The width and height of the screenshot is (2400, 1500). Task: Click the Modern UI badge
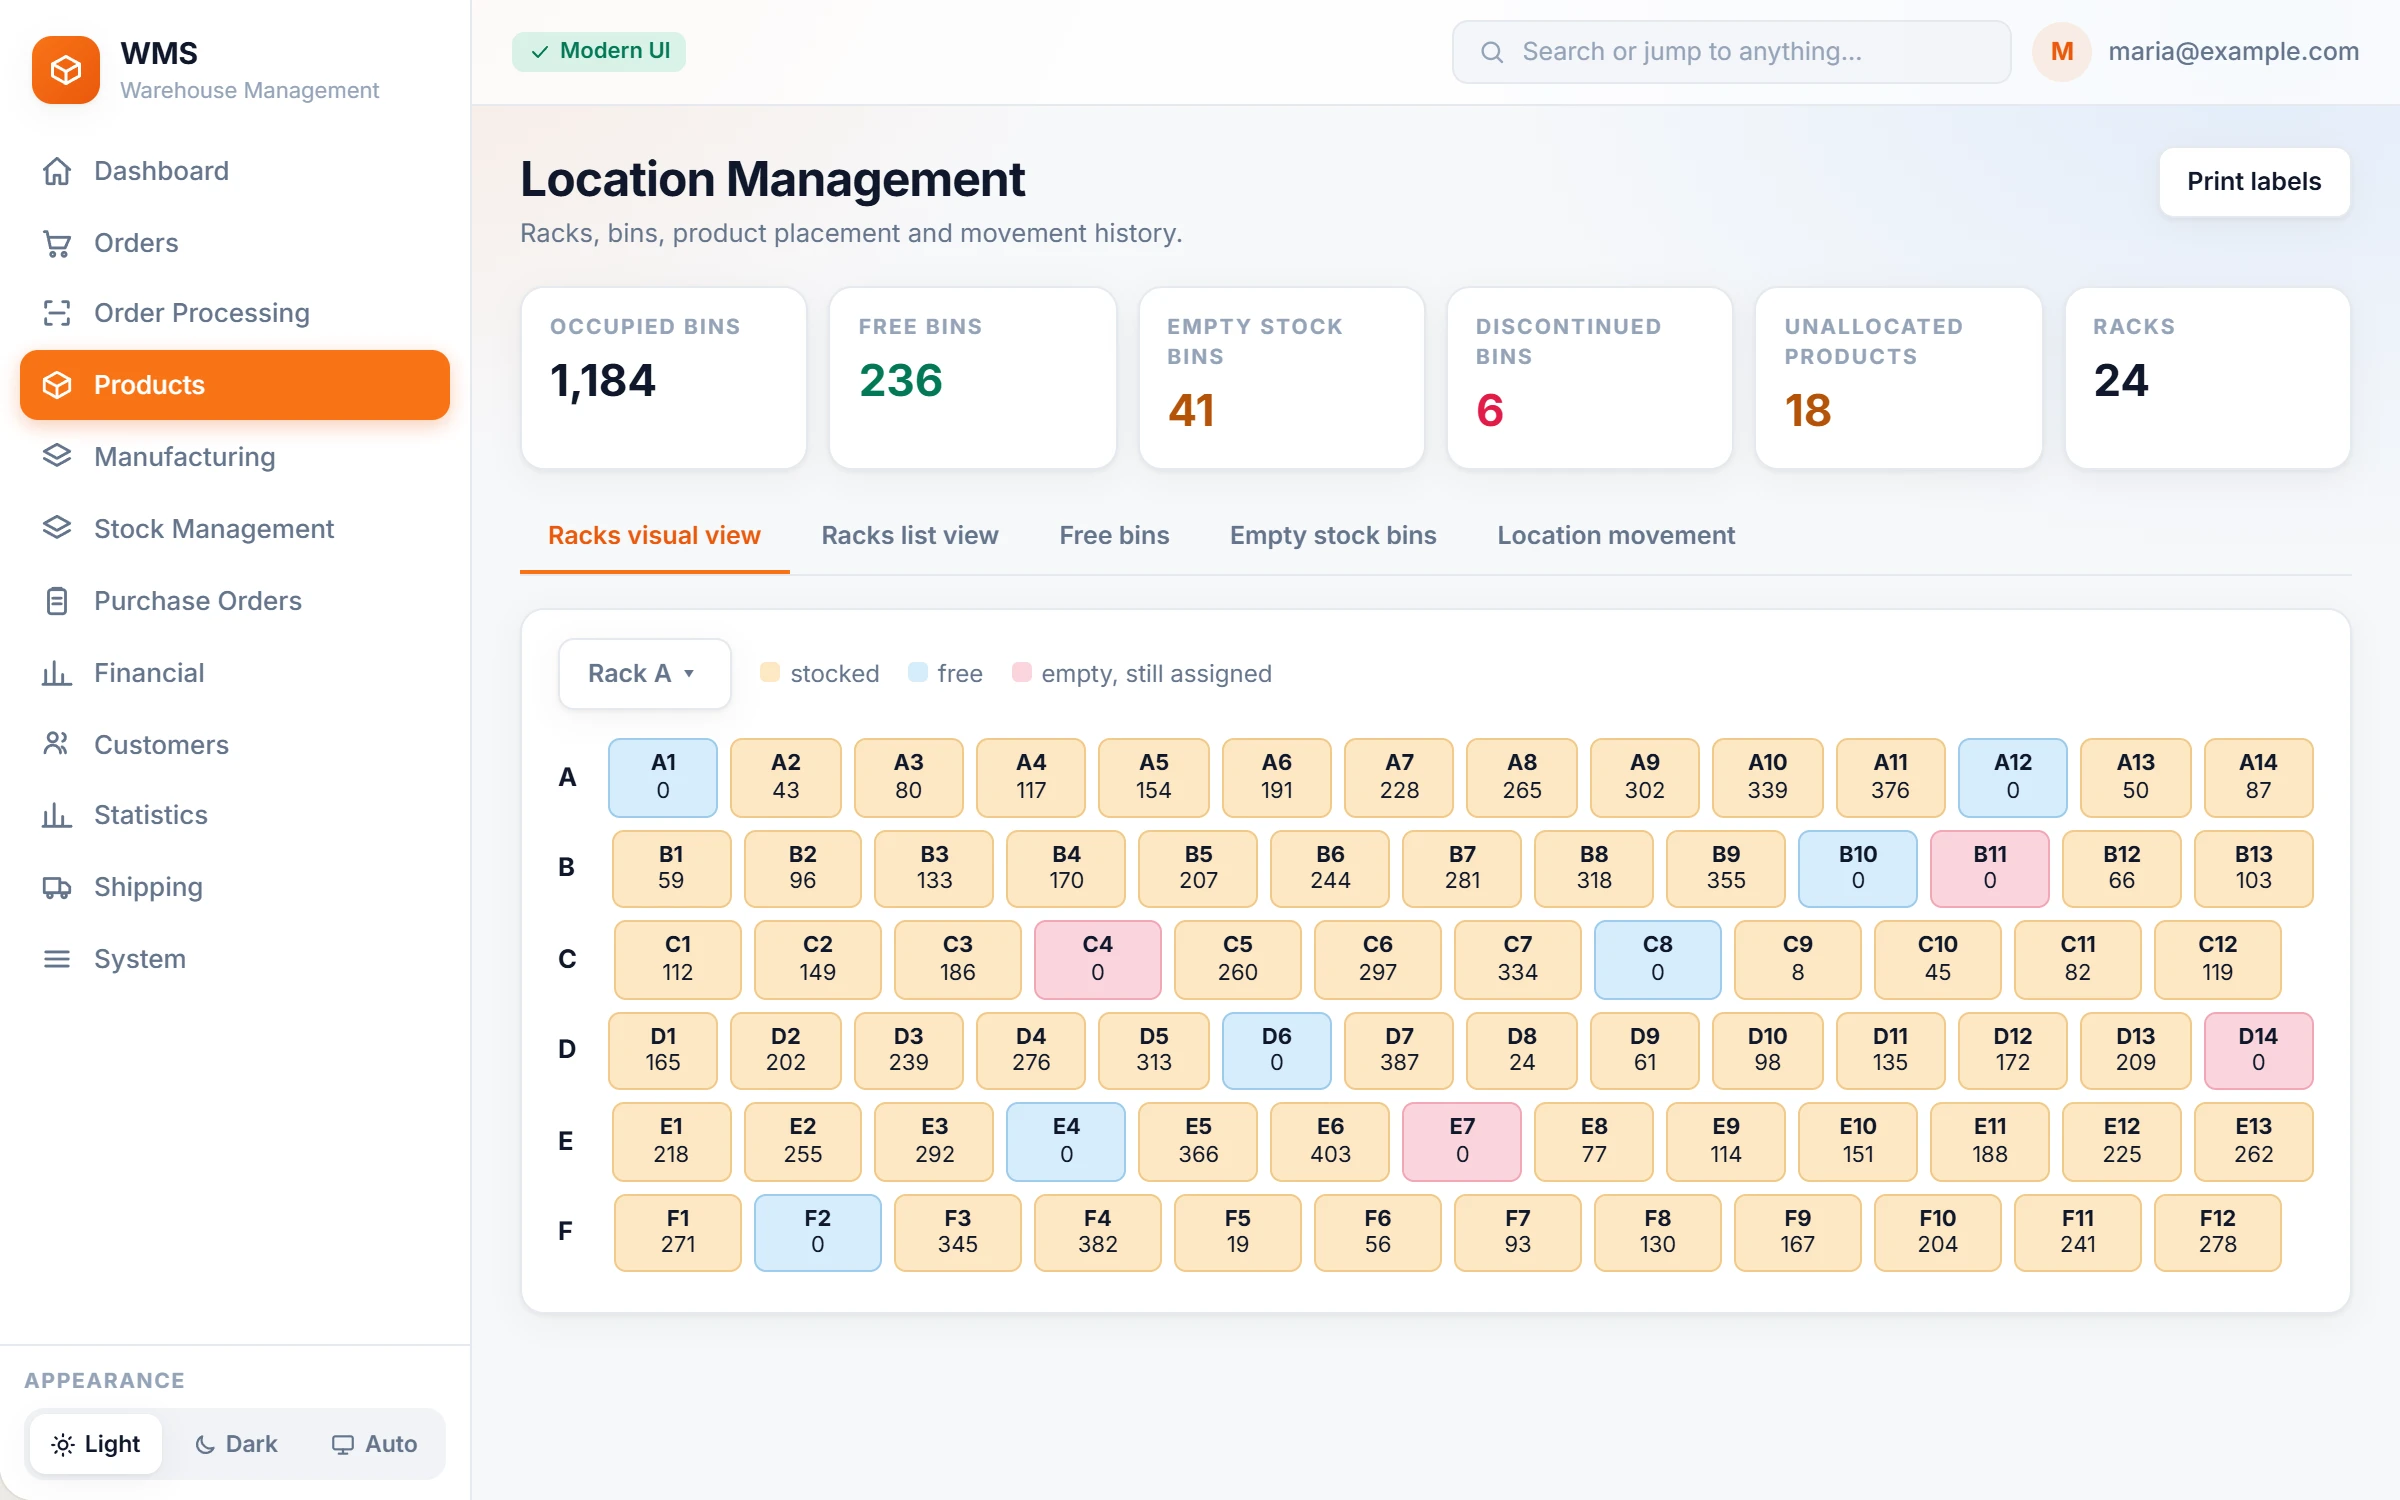coord(599,51)
